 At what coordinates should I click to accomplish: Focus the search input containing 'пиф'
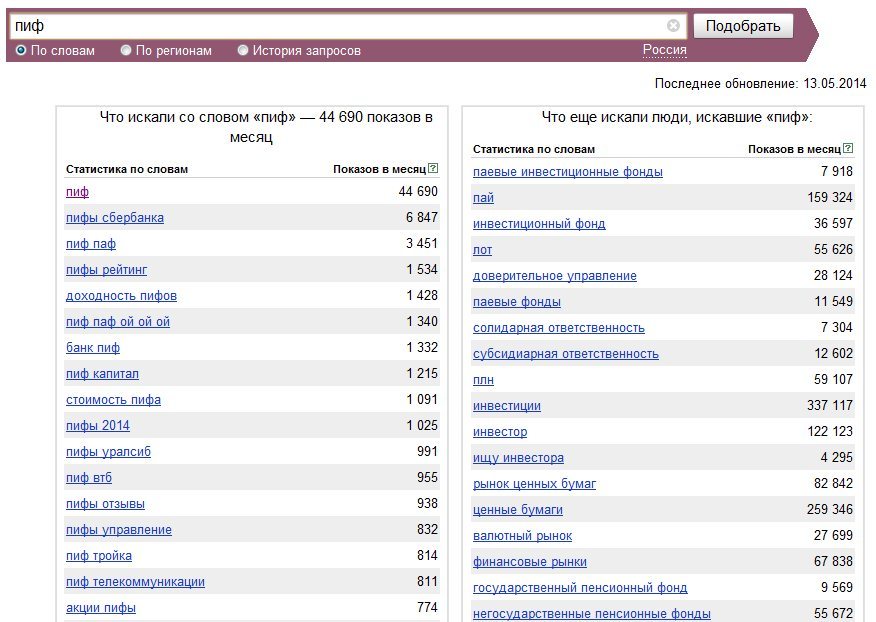pos(338,26)
